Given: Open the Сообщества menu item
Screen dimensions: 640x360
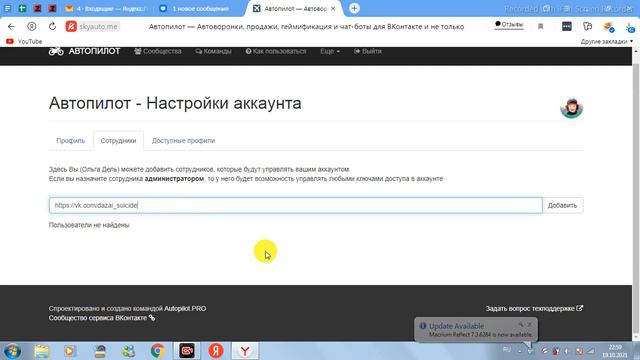Looking at the screenshot, I should click(158, 51).
